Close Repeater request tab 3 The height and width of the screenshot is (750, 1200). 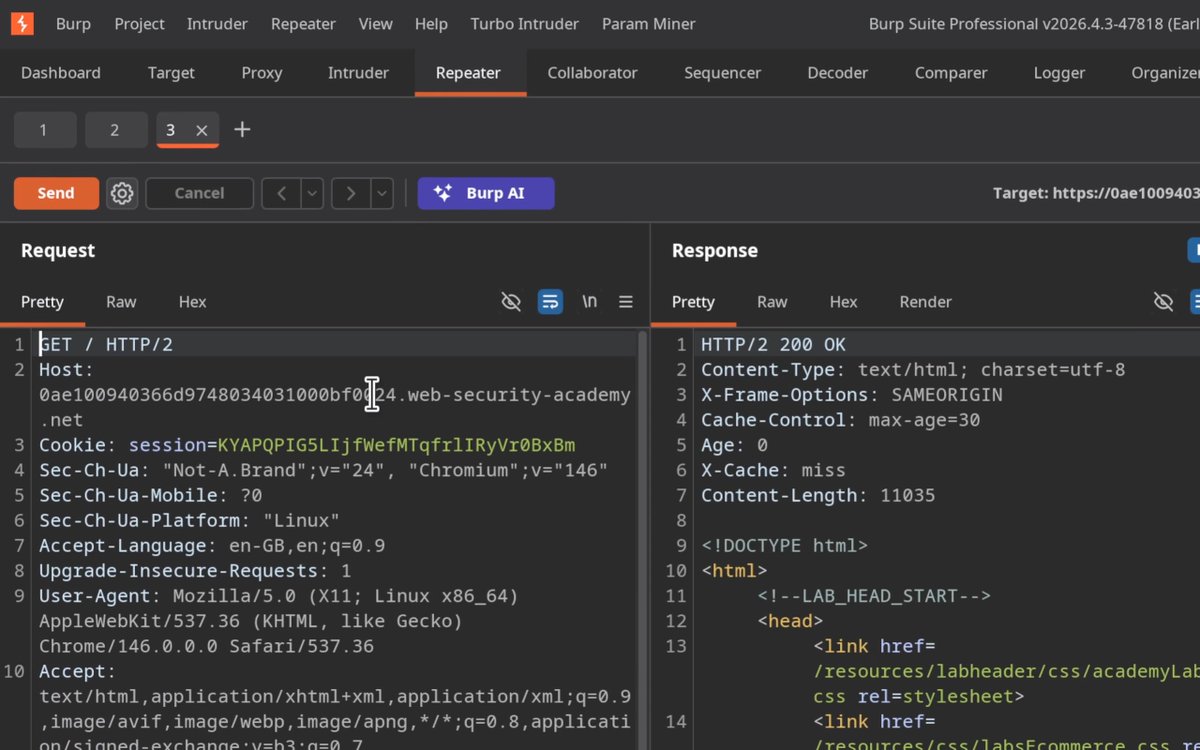click(x=202, y=130)
